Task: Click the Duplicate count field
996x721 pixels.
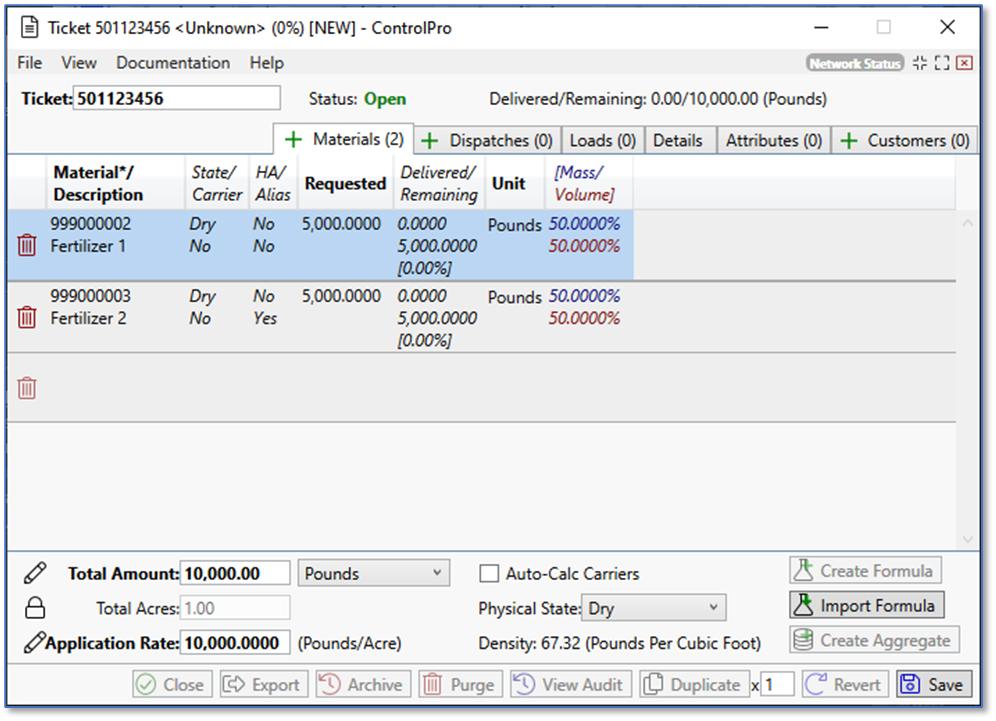Action: [x=778, y=685]
